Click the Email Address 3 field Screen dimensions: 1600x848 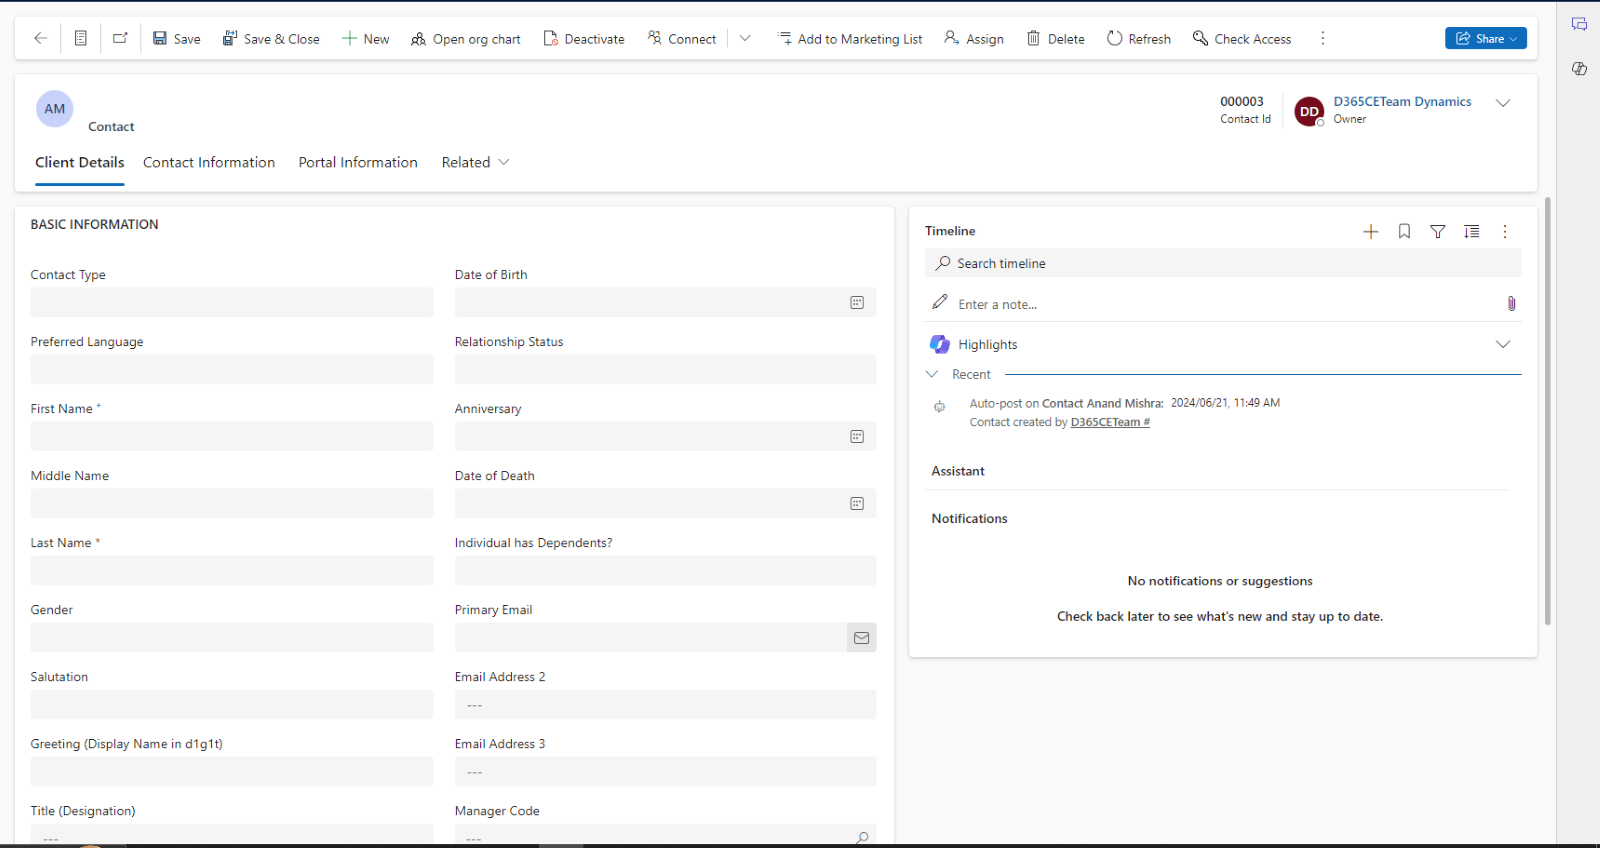click(665, 771)
